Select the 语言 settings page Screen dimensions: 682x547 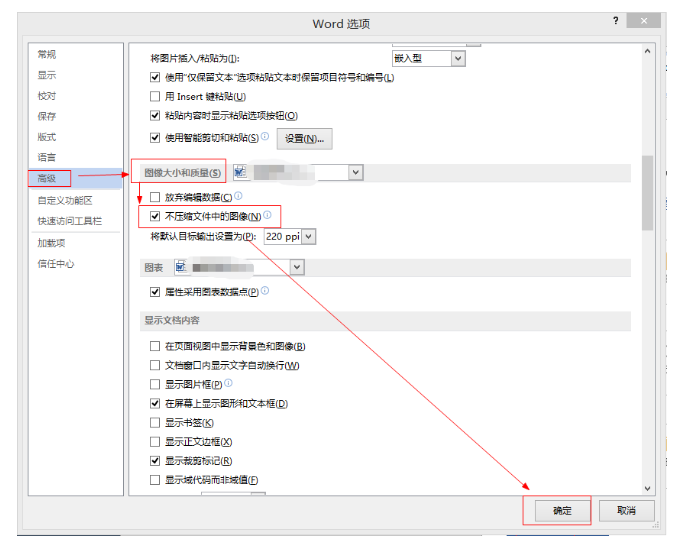click(x=47, y=157)
